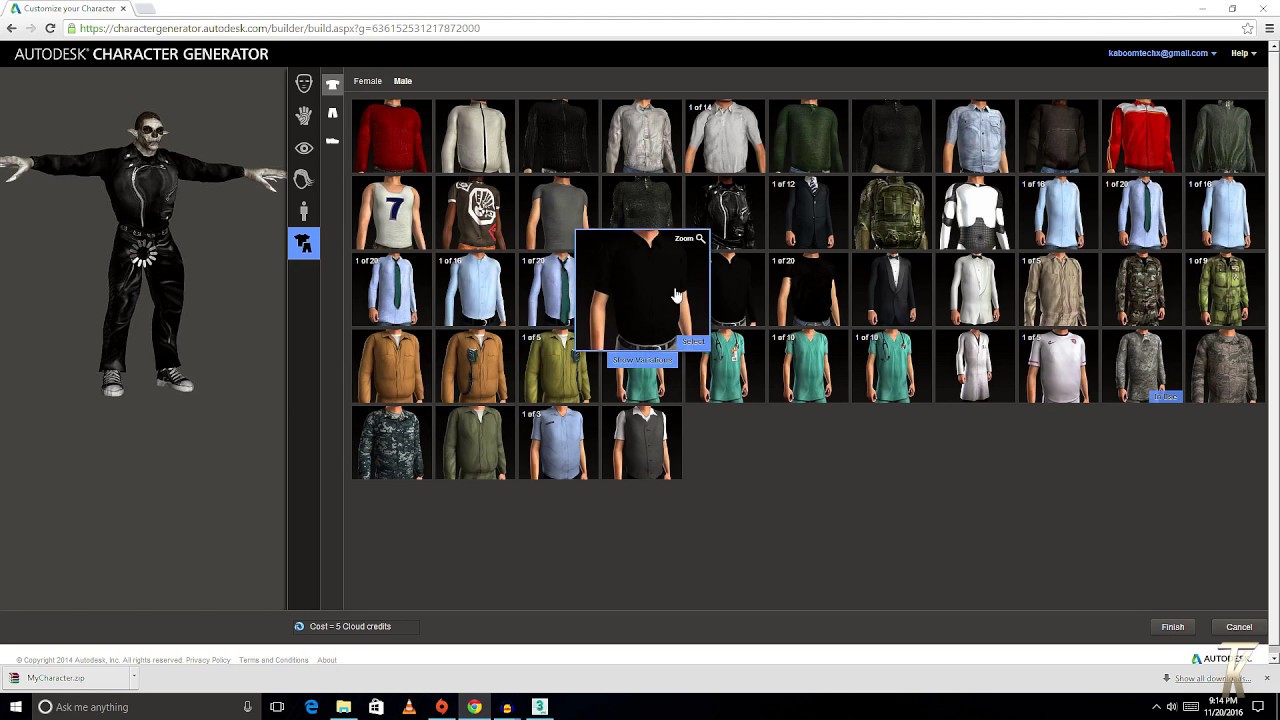Bookmark this page with the star icon
Viewport: 1280px width, 720px height.
coord(1248,28)
